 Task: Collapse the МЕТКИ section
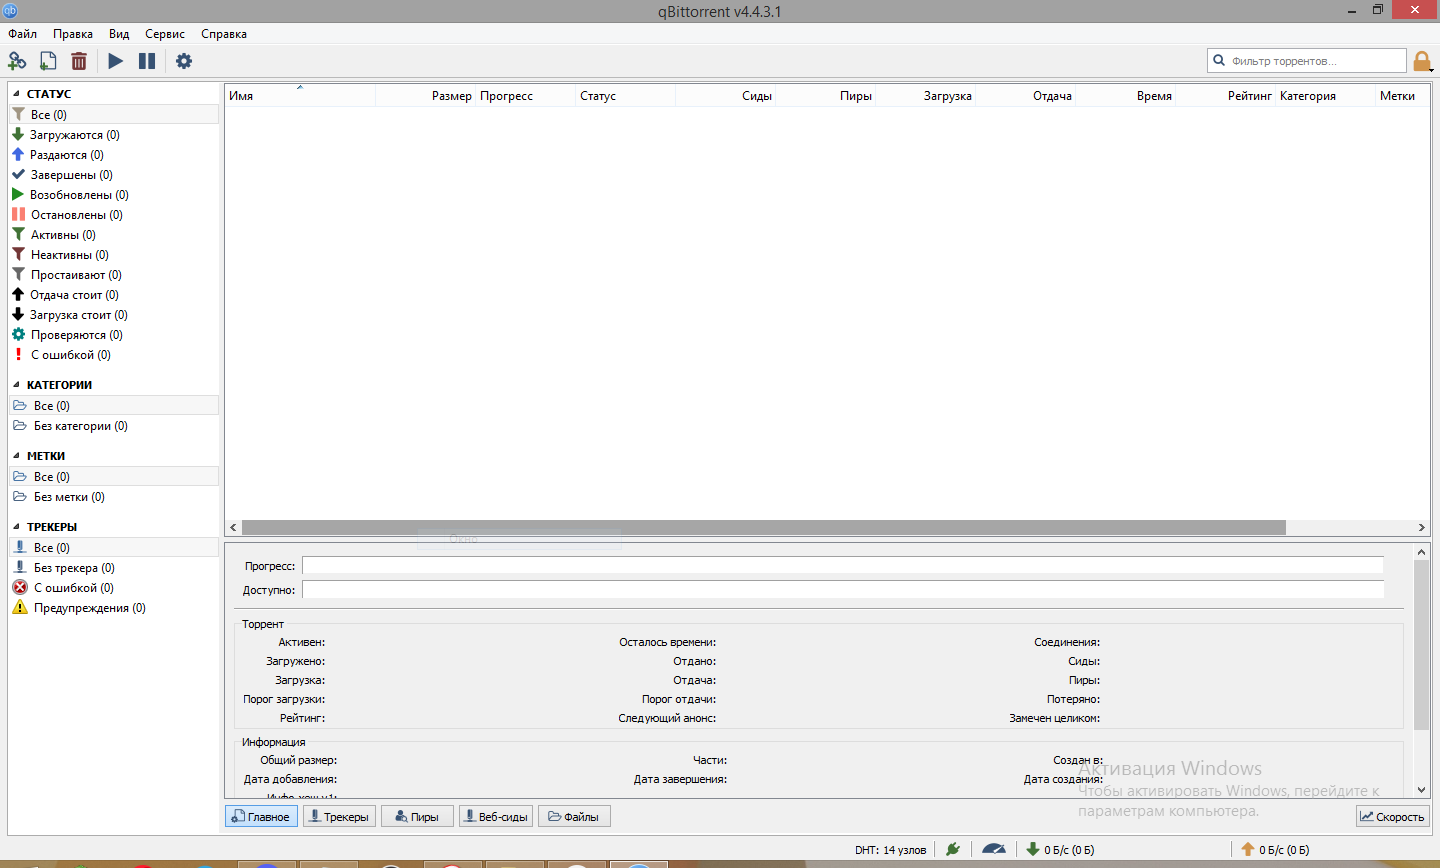point(16,456)
